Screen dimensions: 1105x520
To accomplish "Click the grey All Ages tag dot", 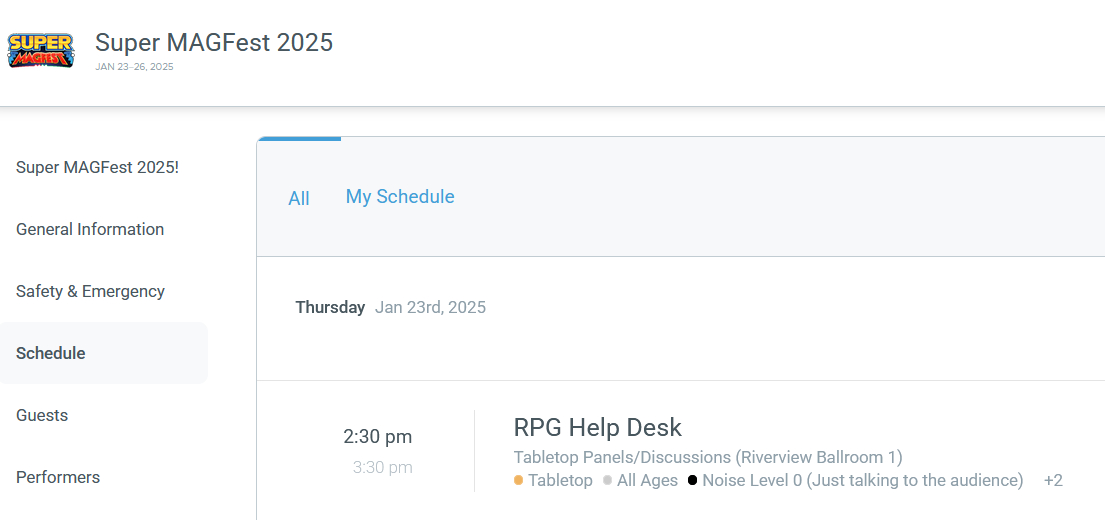I will tap(608, 481).
